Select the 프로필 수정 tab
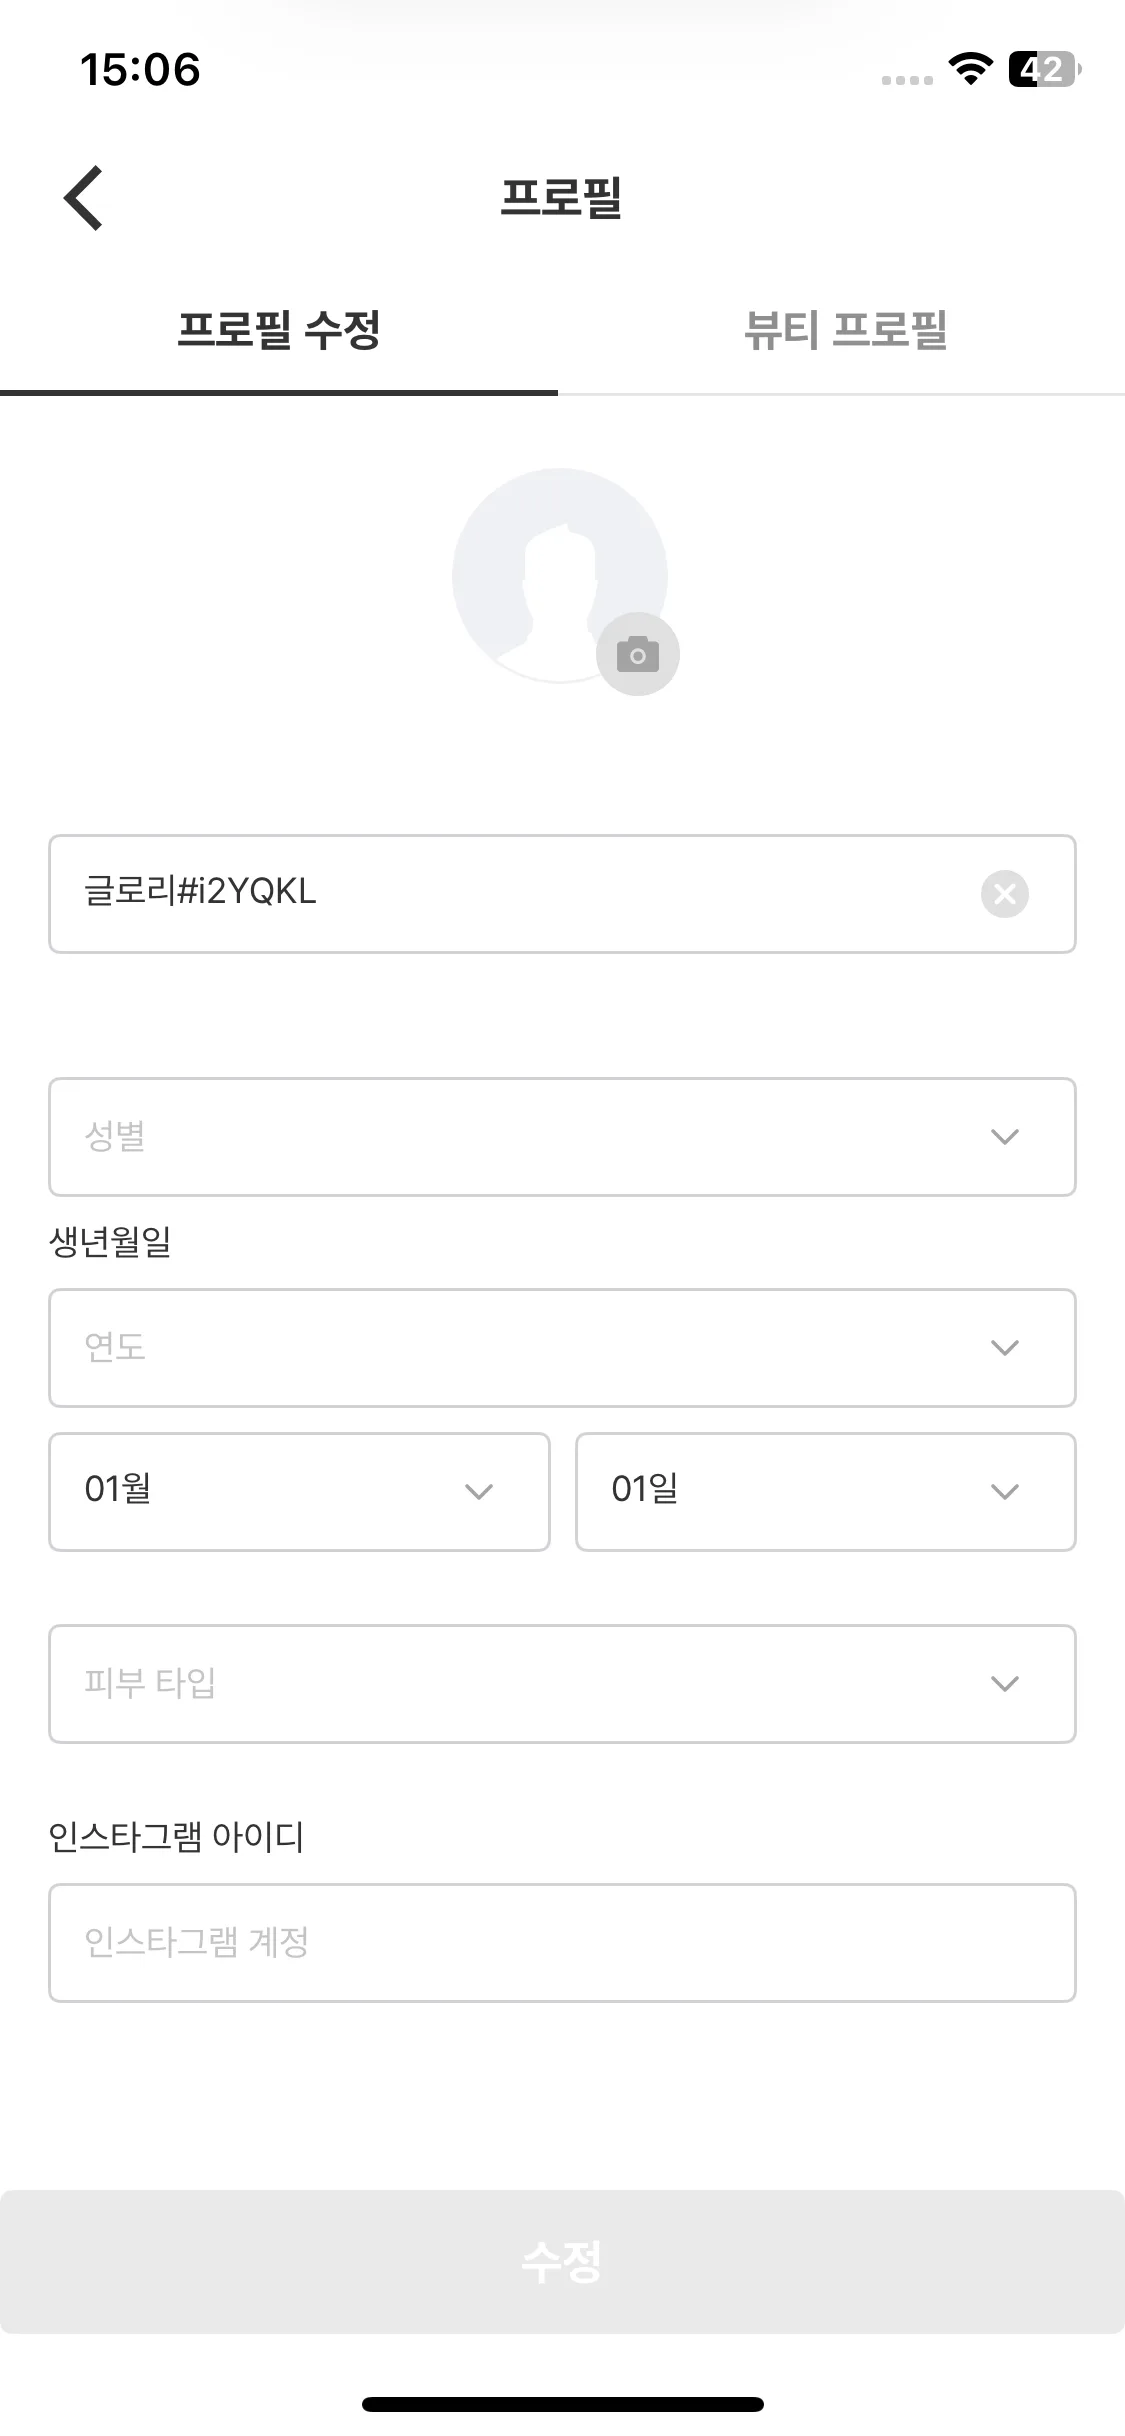Viewport: 1125px width, 2436px height. 279,330
